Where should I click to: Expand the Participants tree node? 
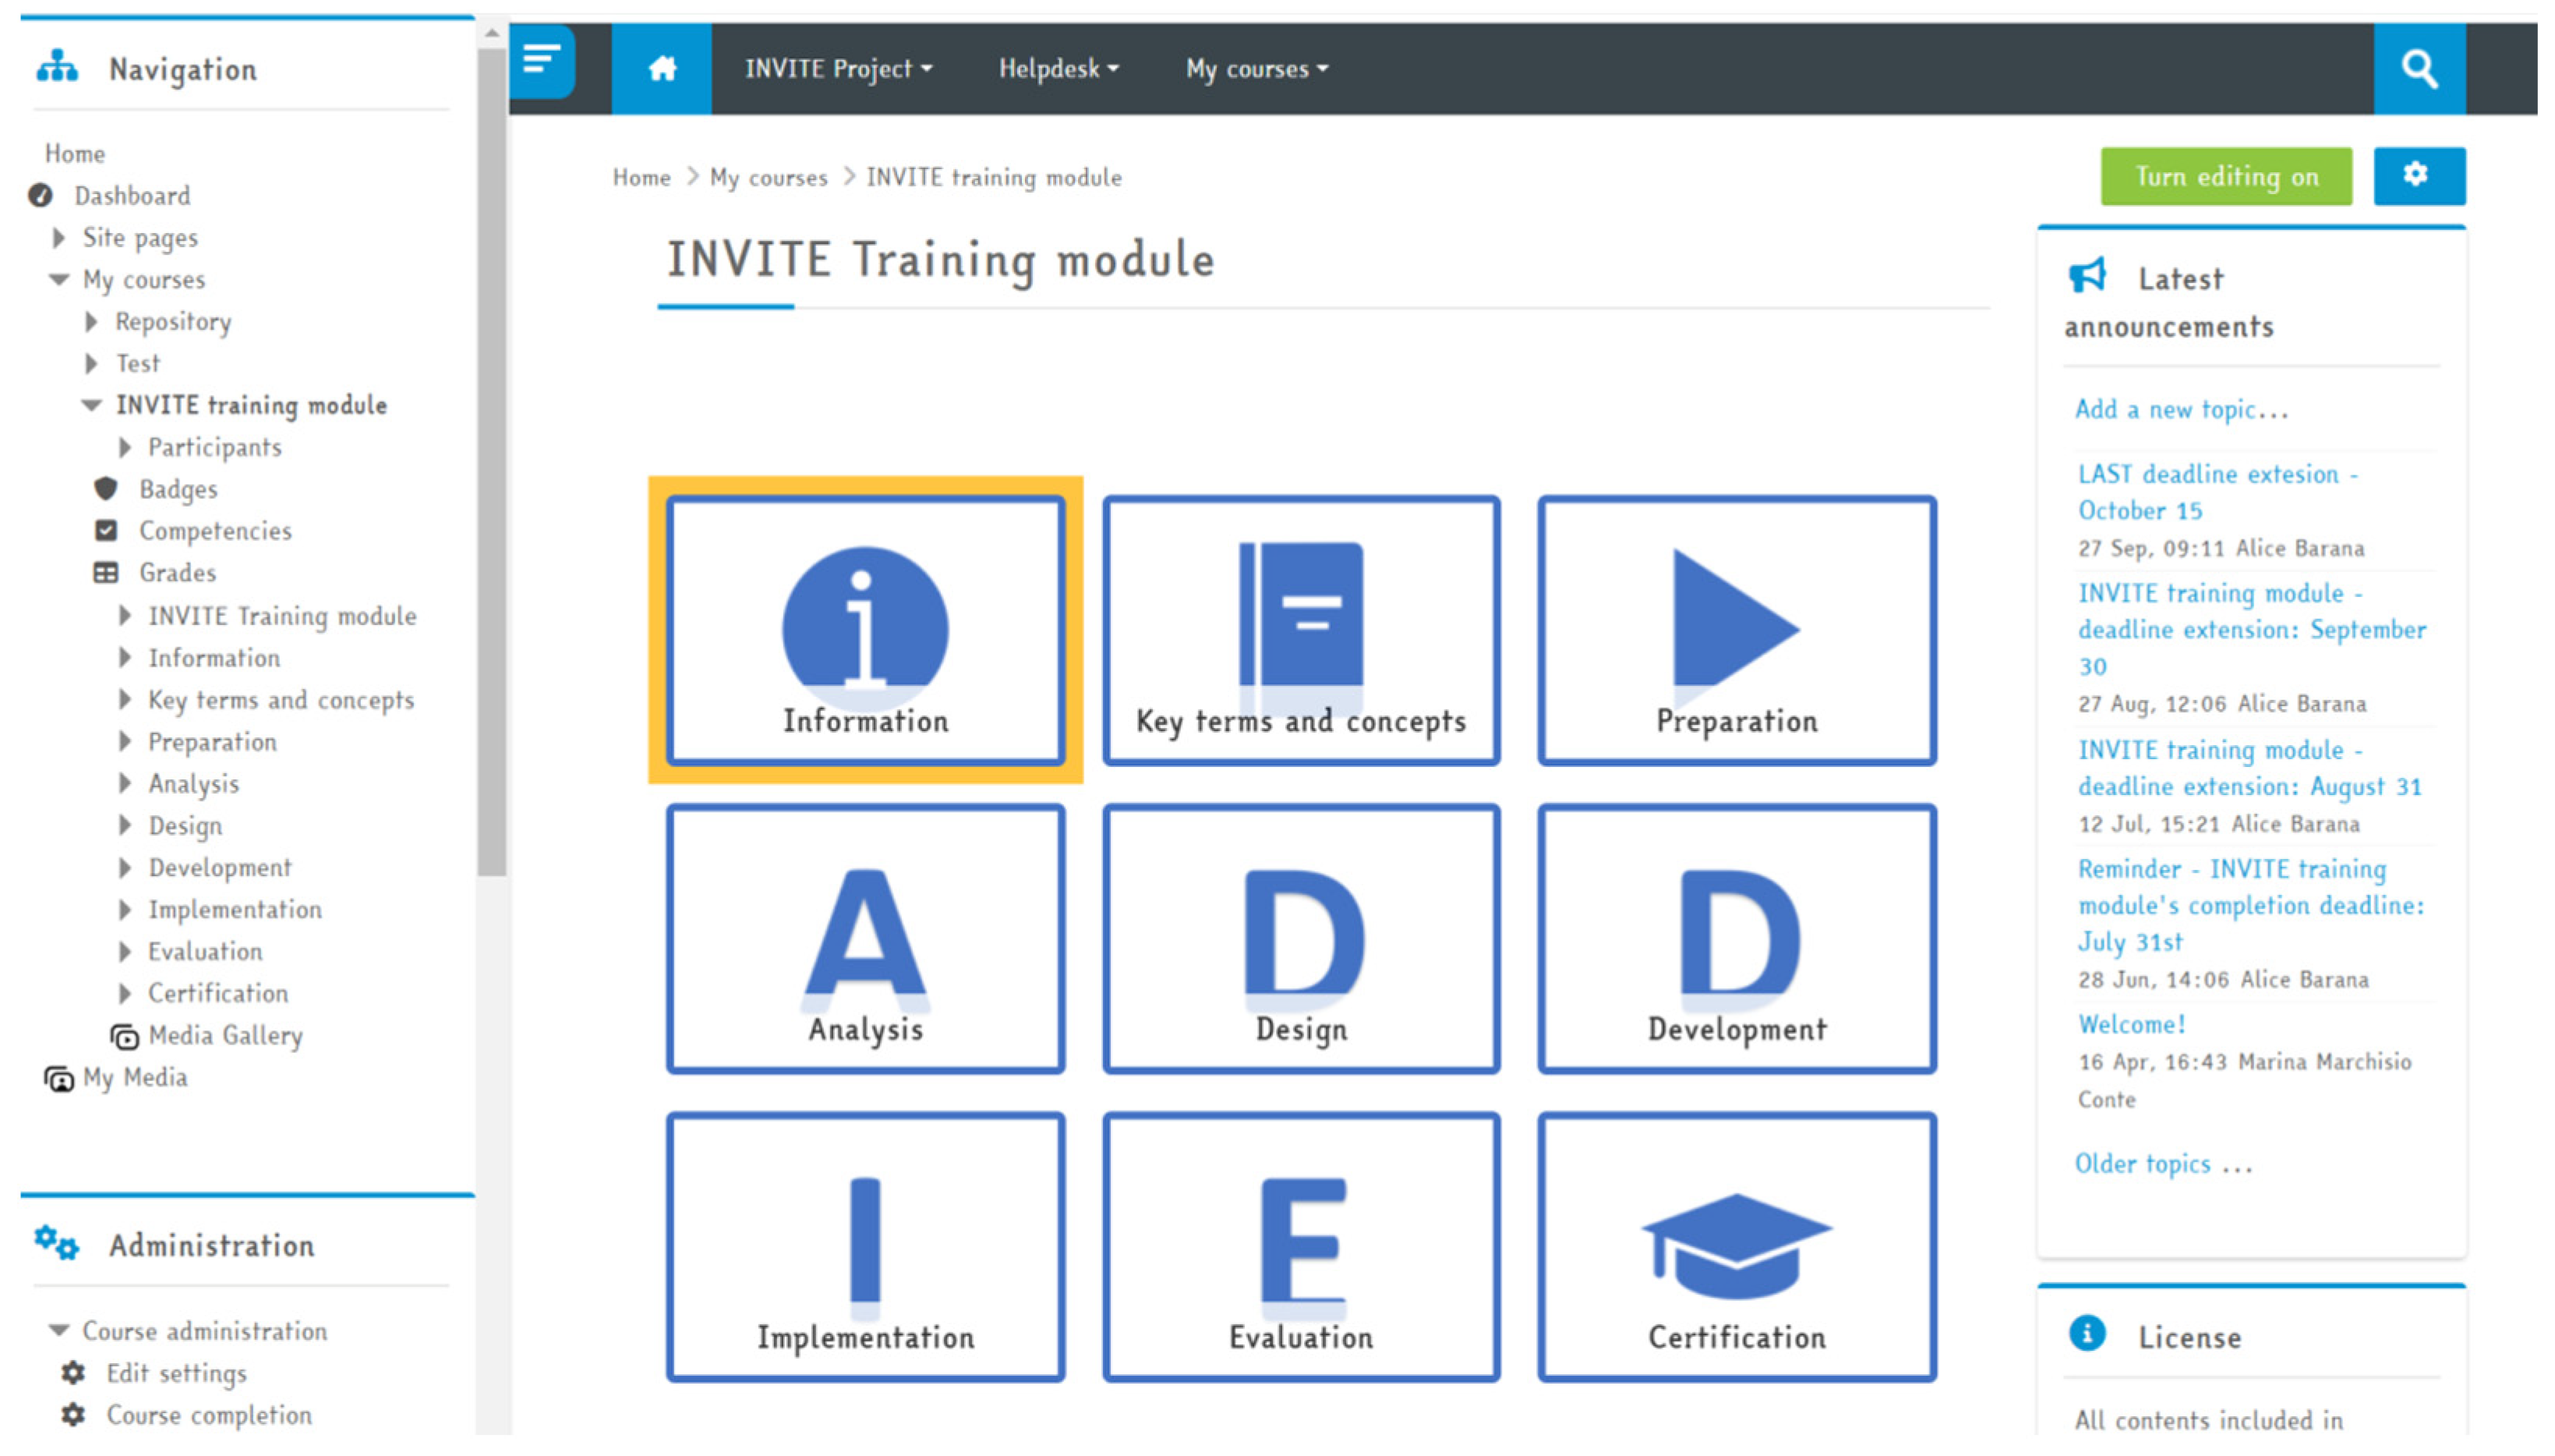pyautogui.click(x=125, y=447)
